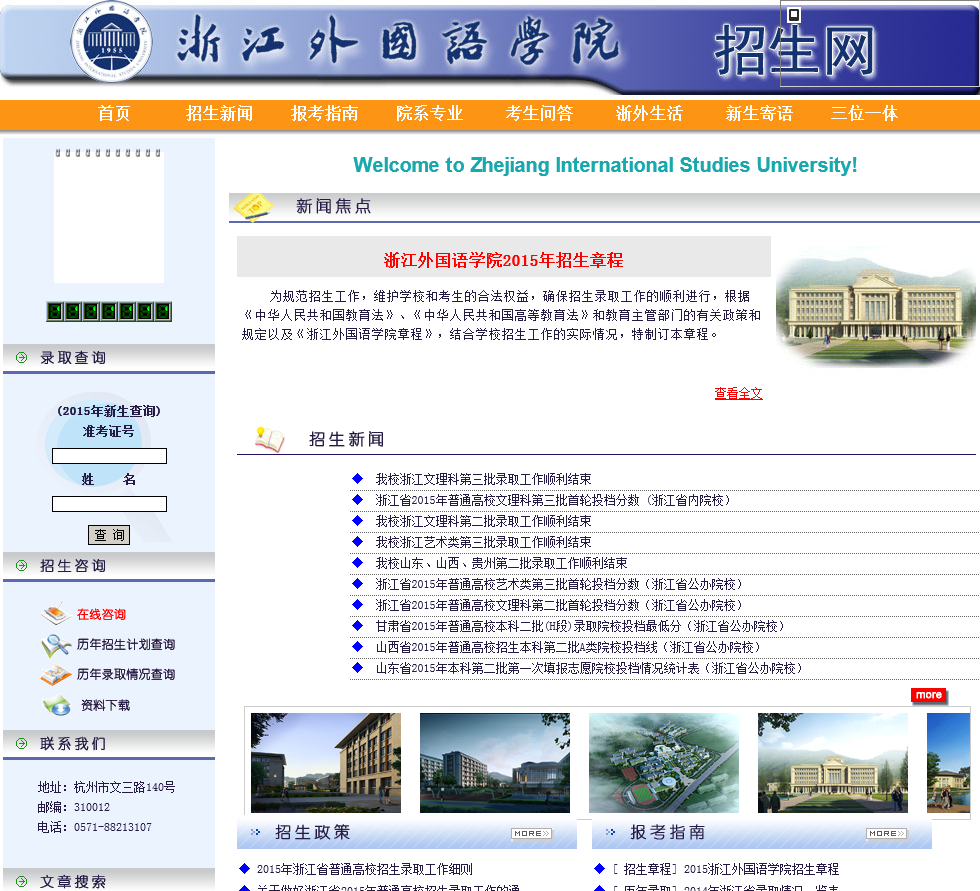The image size is (980, 891).
Task: Click the yellow TOP tag icon beside 新闻焦点
Action: pyautogui.click(x=253, y=207)
